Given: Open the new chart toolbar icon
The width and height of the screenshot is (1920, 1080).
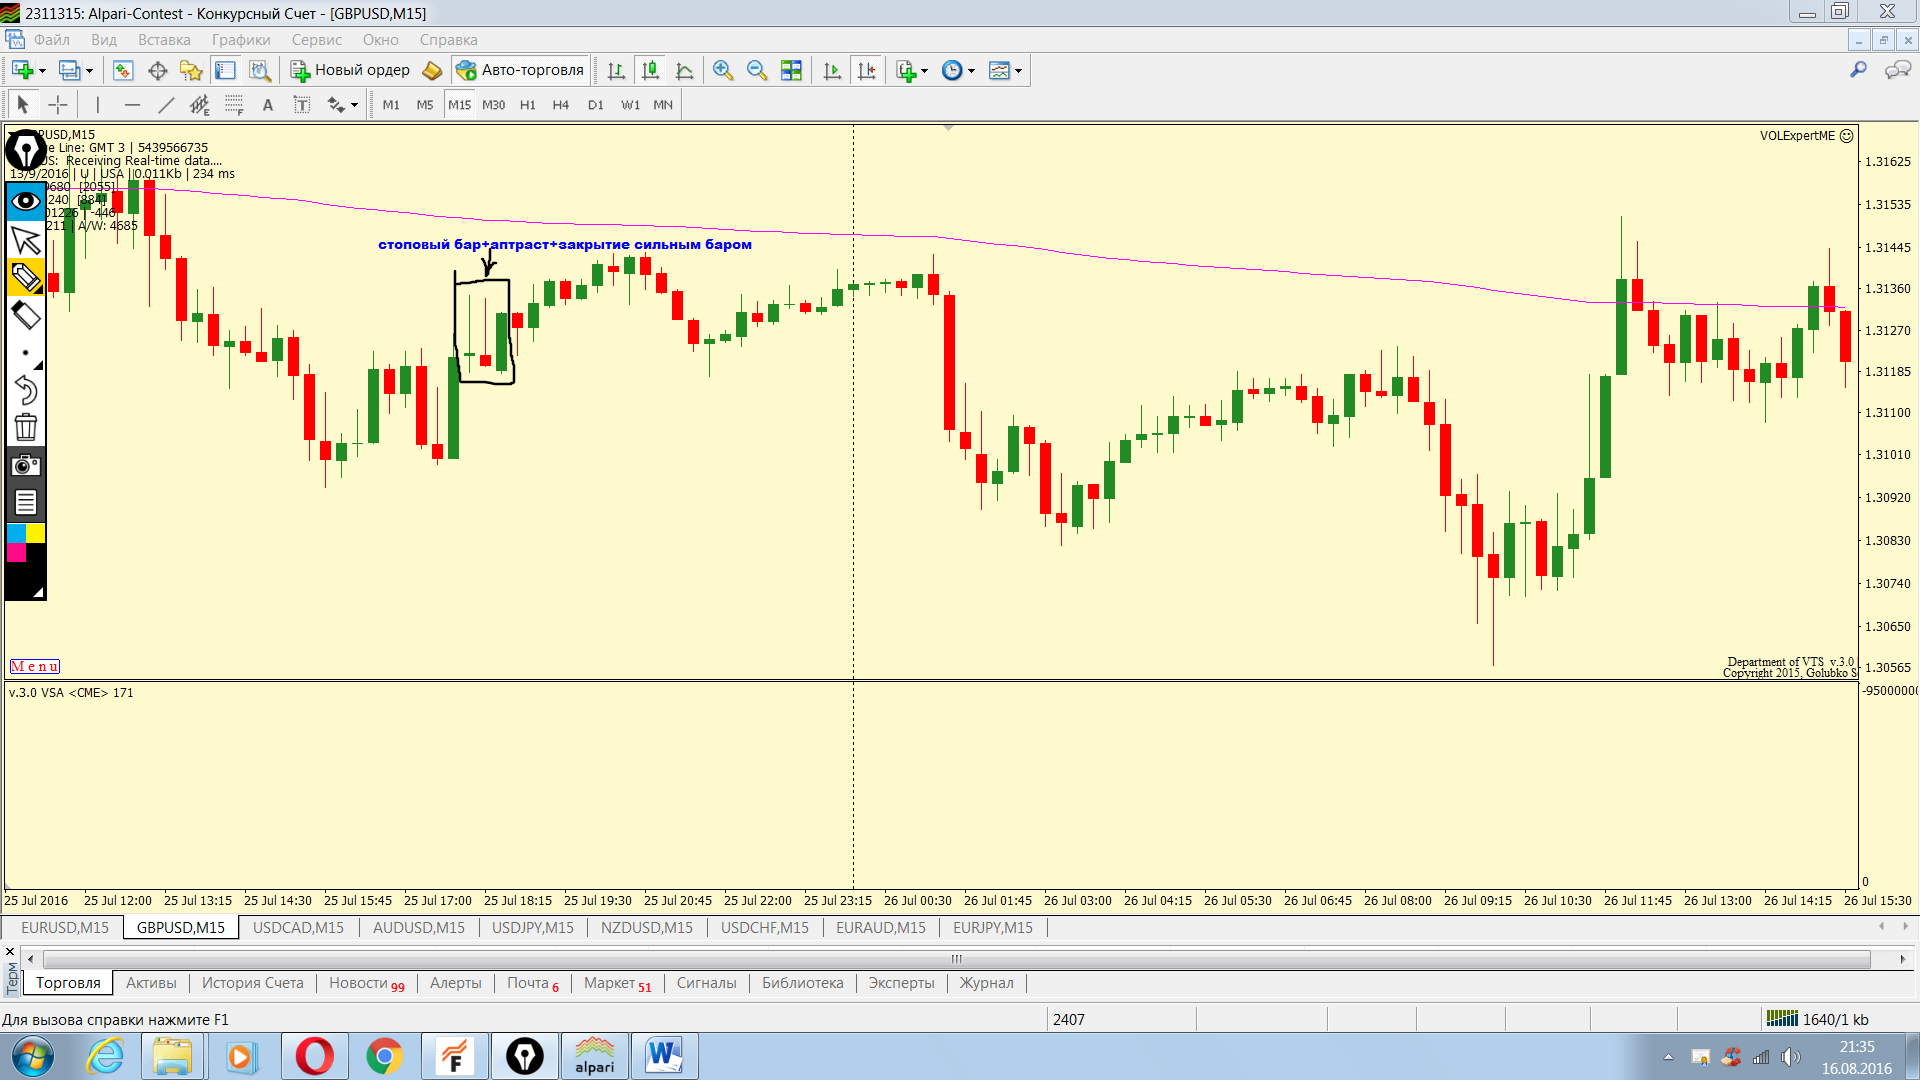Looking at the screenshot, I should click(22, 70).
